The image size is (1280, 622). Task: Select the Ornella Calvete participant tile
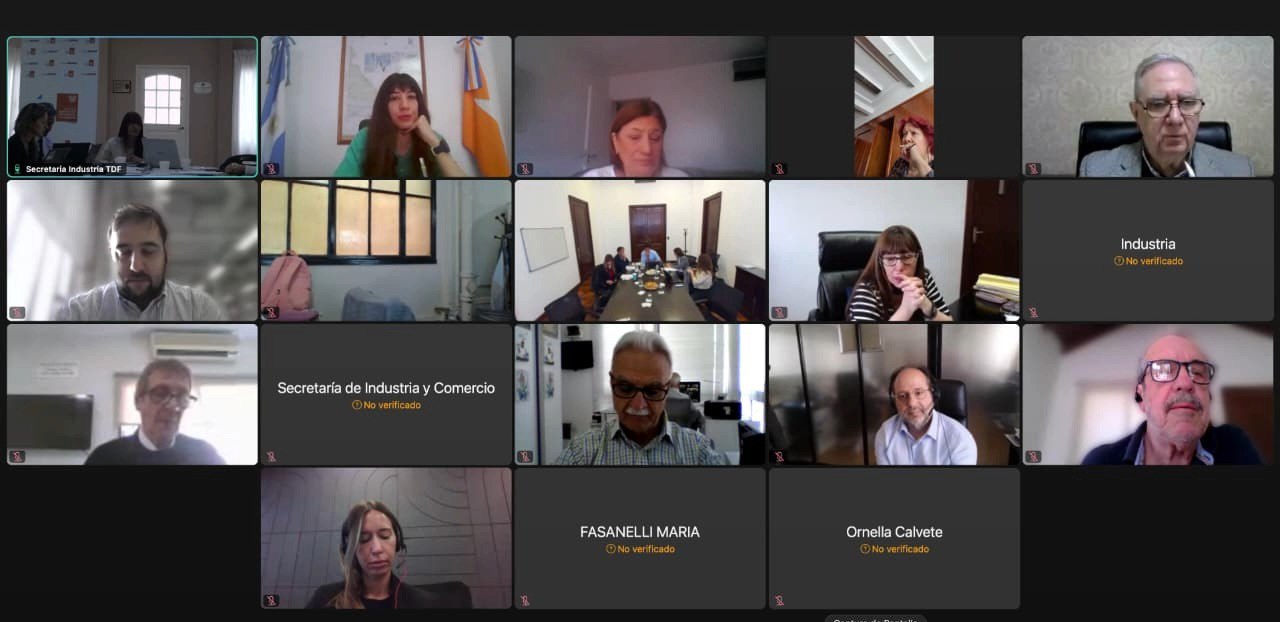pos(894,538)
